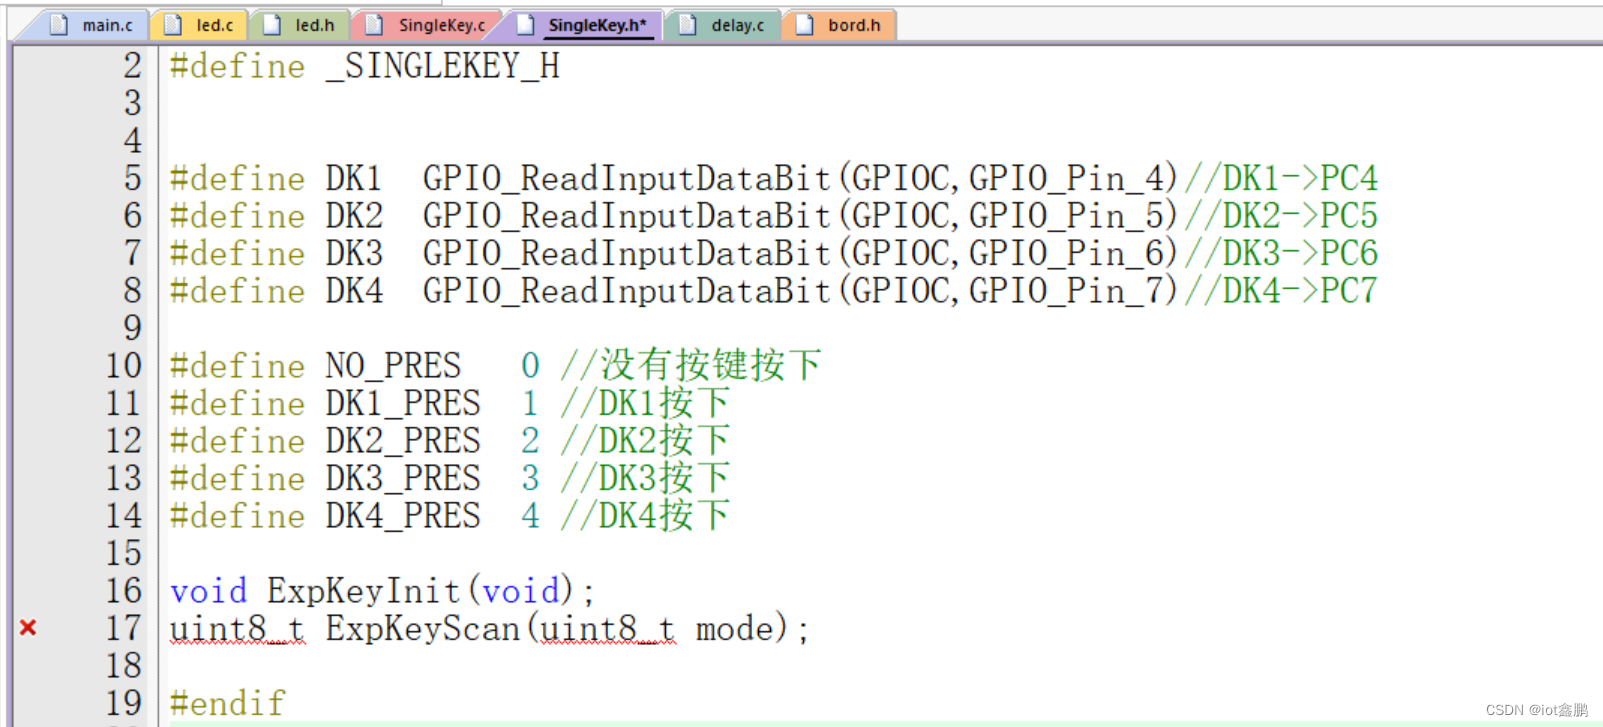Click the ExpKeyInit function name

[364, 591]
